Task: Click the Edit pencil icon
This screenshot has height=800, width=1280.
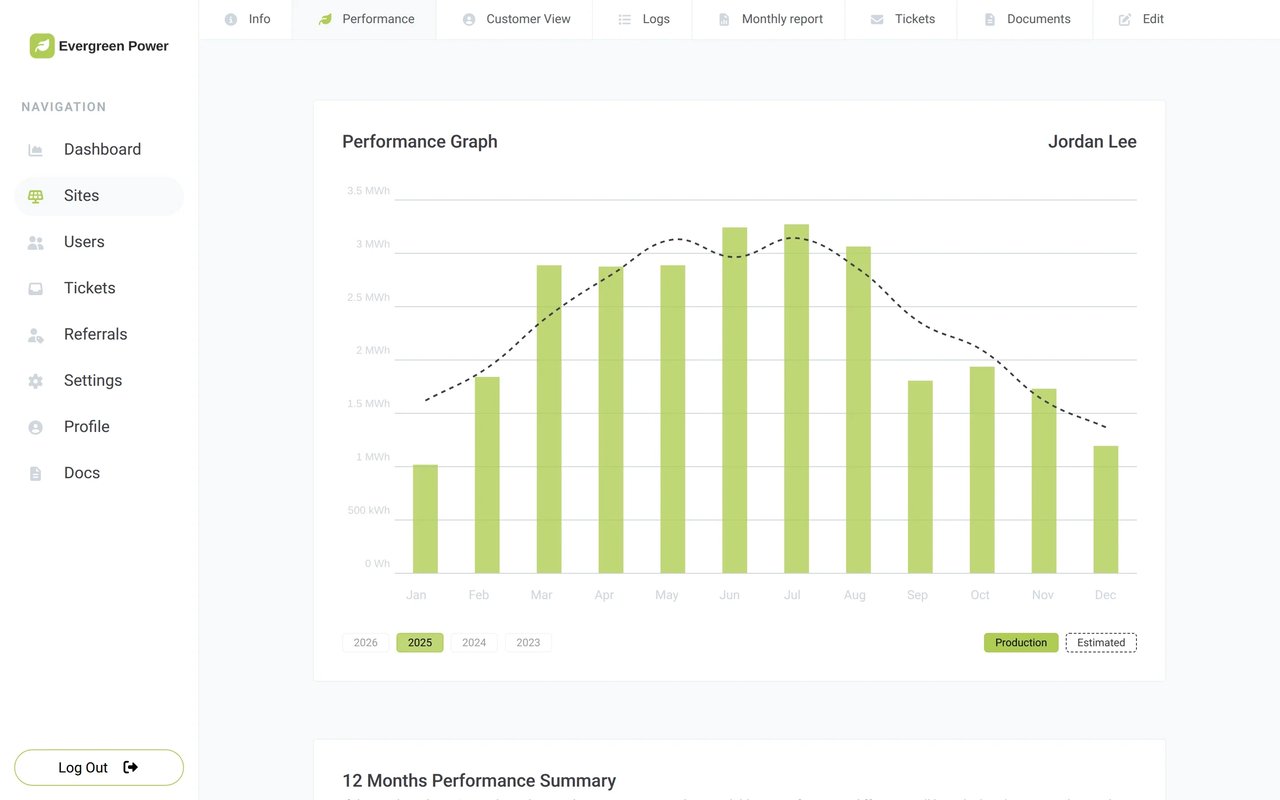Action: click(1125, 19)
